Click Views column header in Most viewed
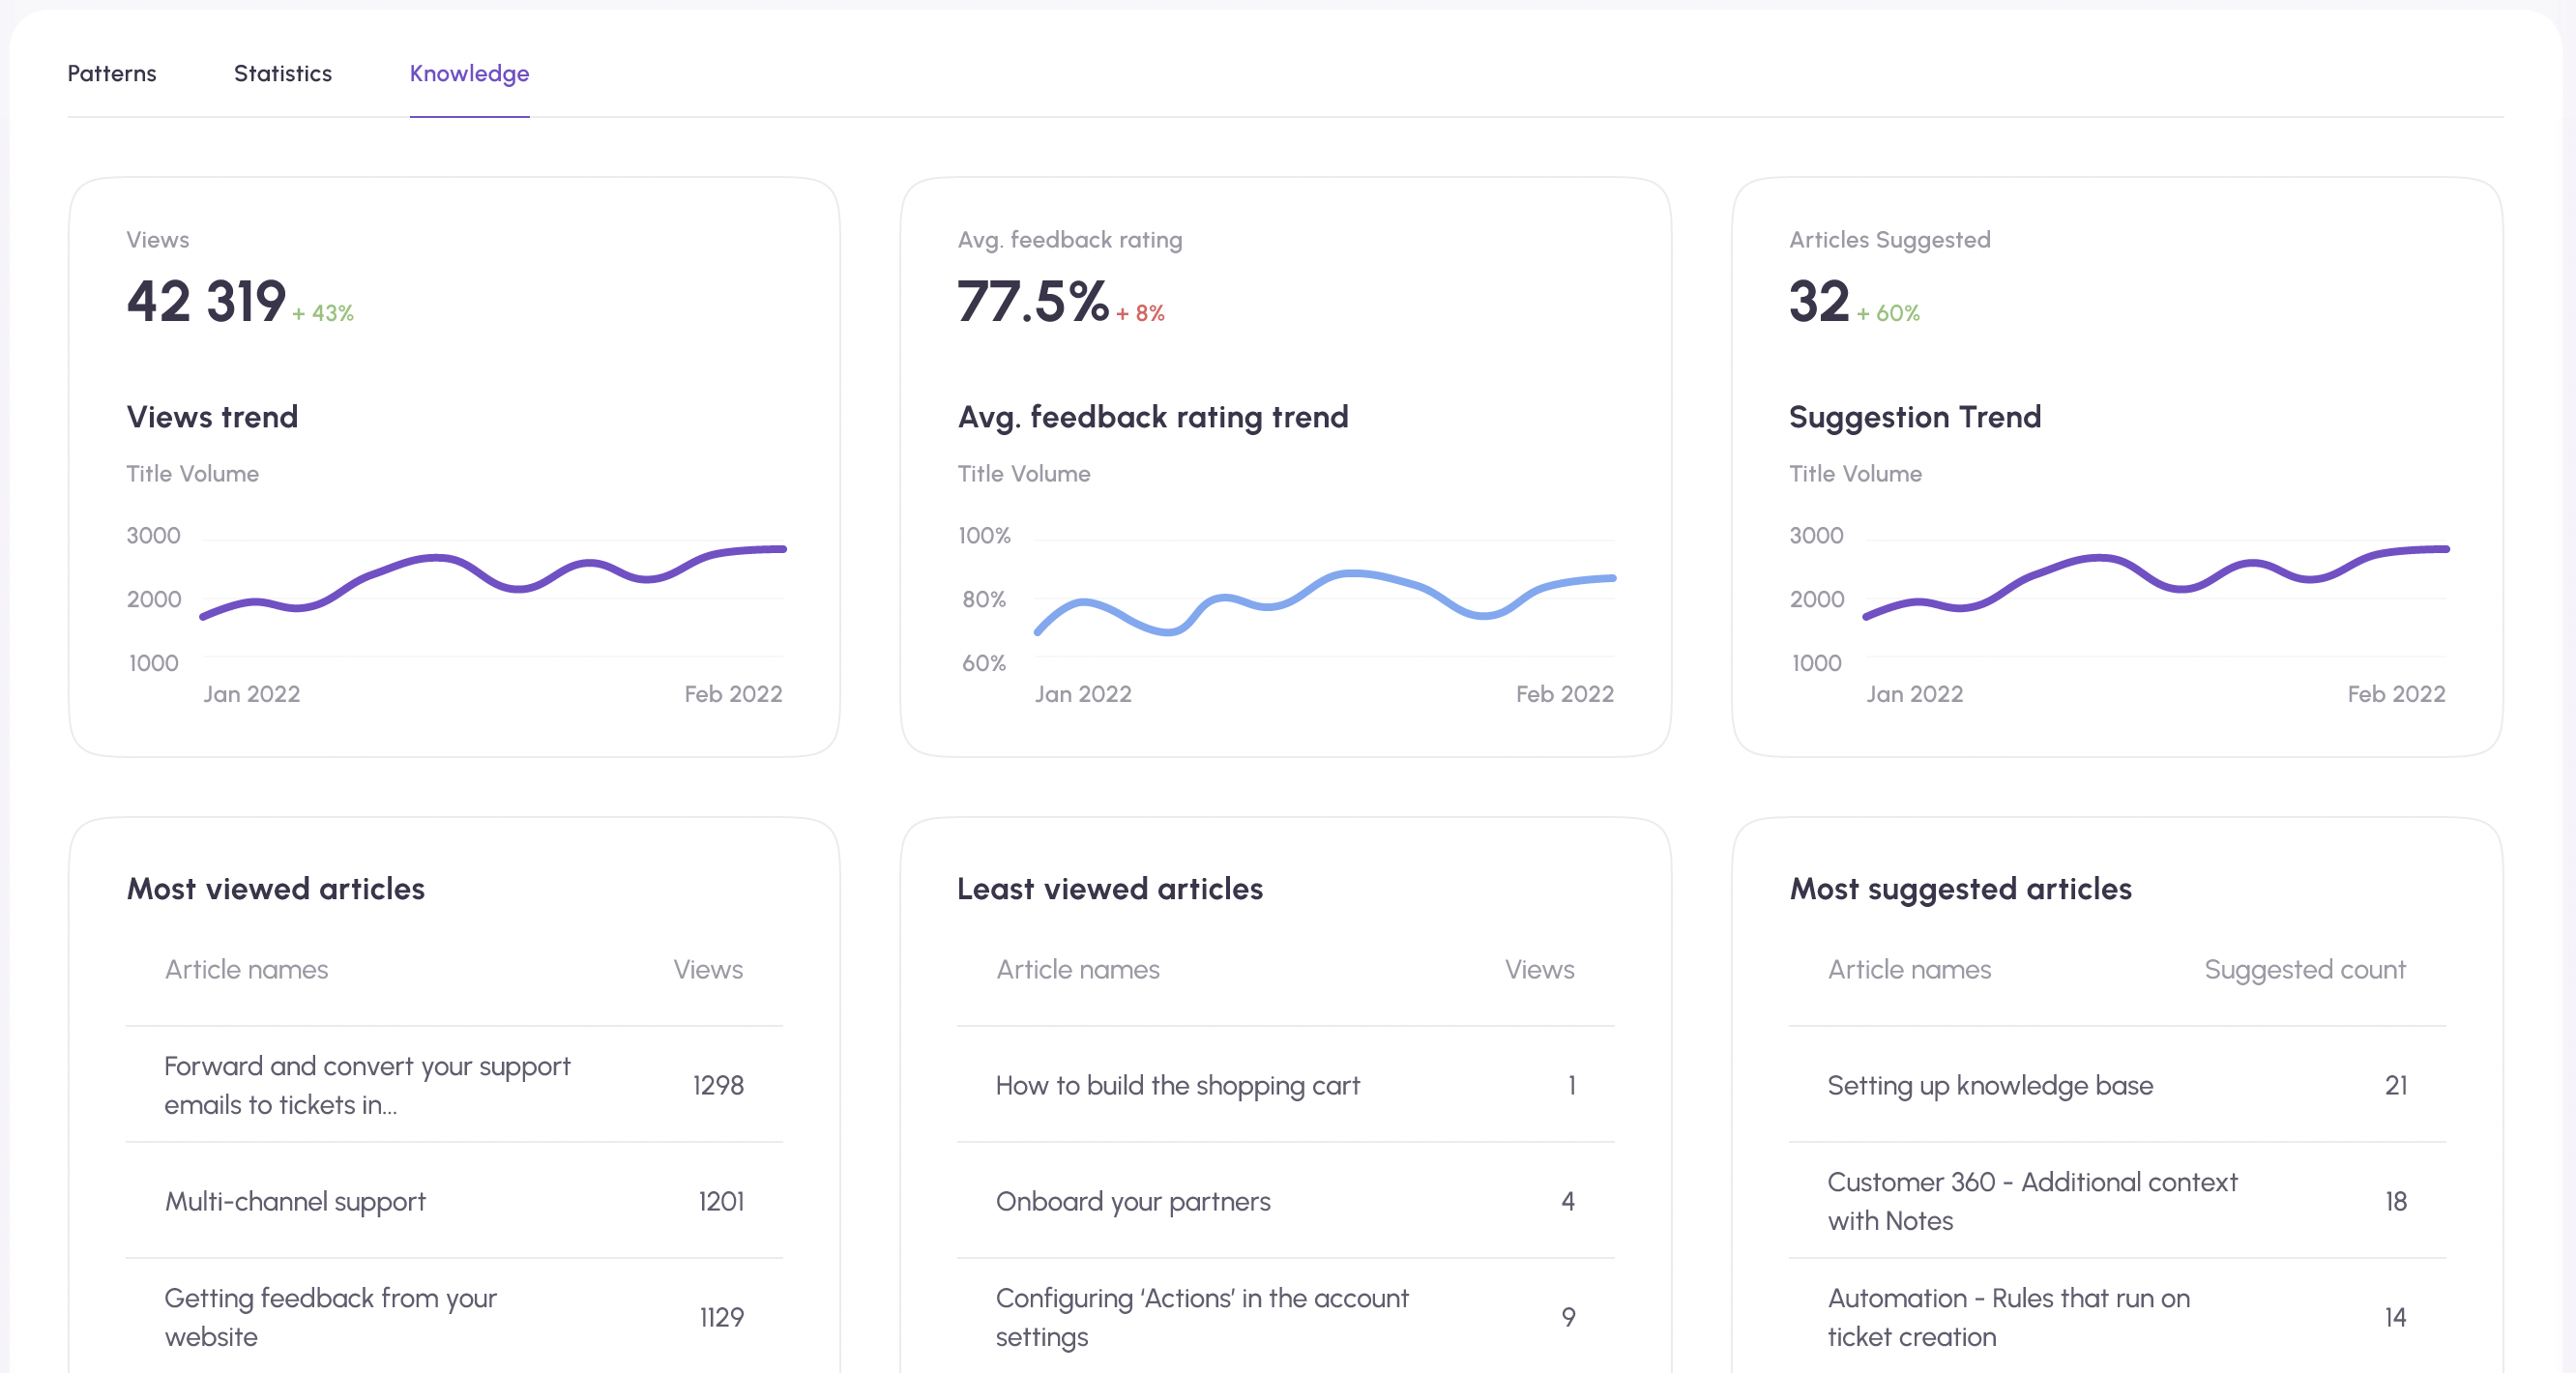 click(707, 969)
